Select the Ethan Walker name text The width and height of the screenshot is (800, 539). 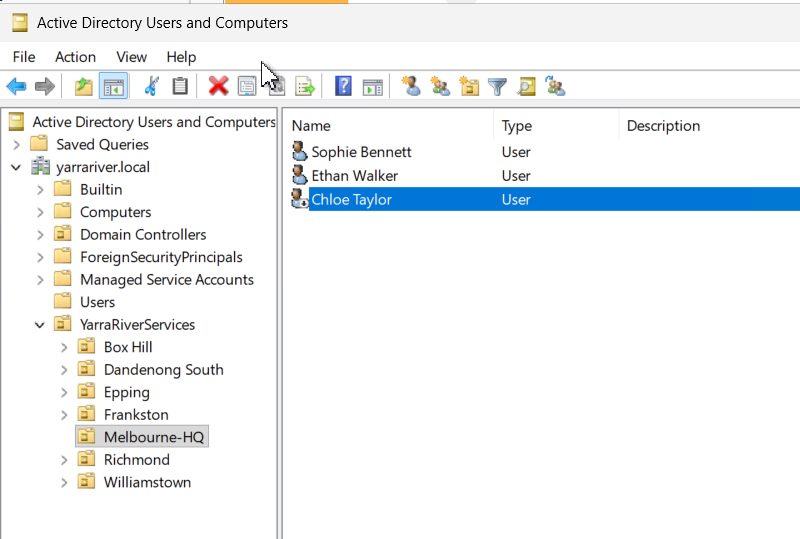coord(355,176)
